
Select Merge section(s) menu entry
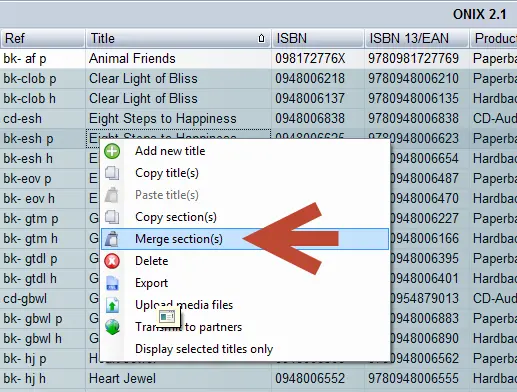245,239
